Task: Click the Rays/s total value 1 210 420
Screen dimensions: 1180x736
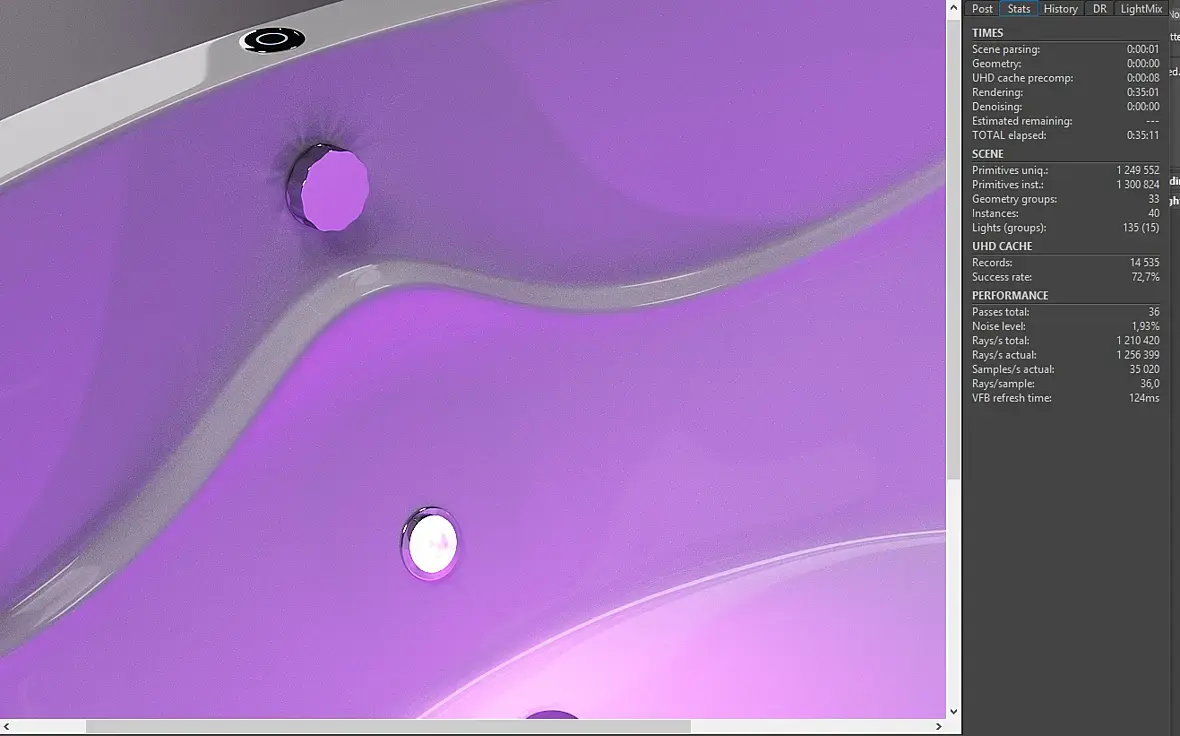Action: (1138, 341)
